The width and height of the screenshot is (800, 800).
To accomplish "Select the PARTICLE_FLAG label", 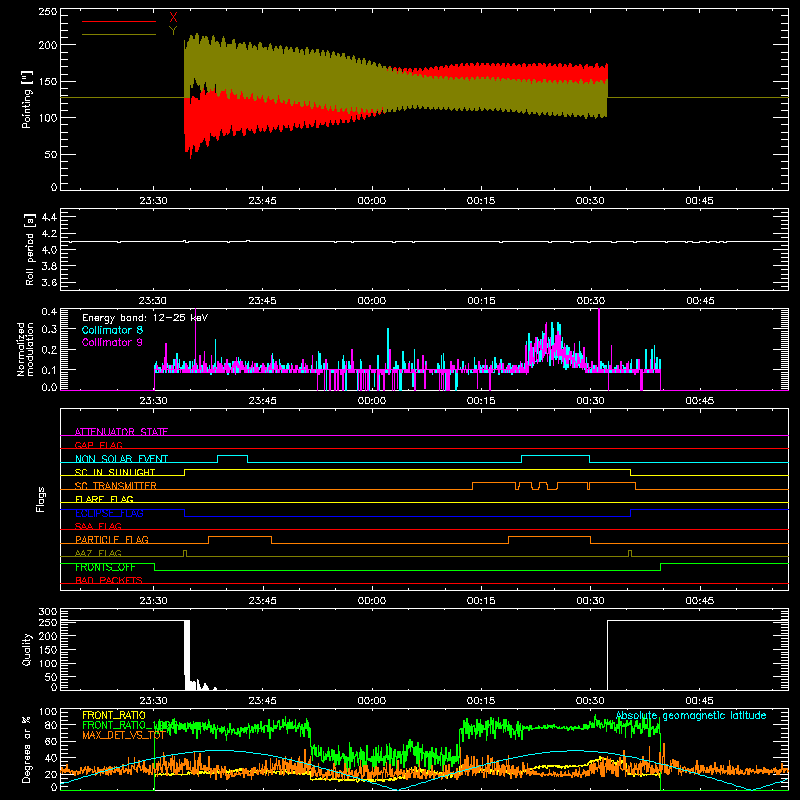I will tap(112, 539).
